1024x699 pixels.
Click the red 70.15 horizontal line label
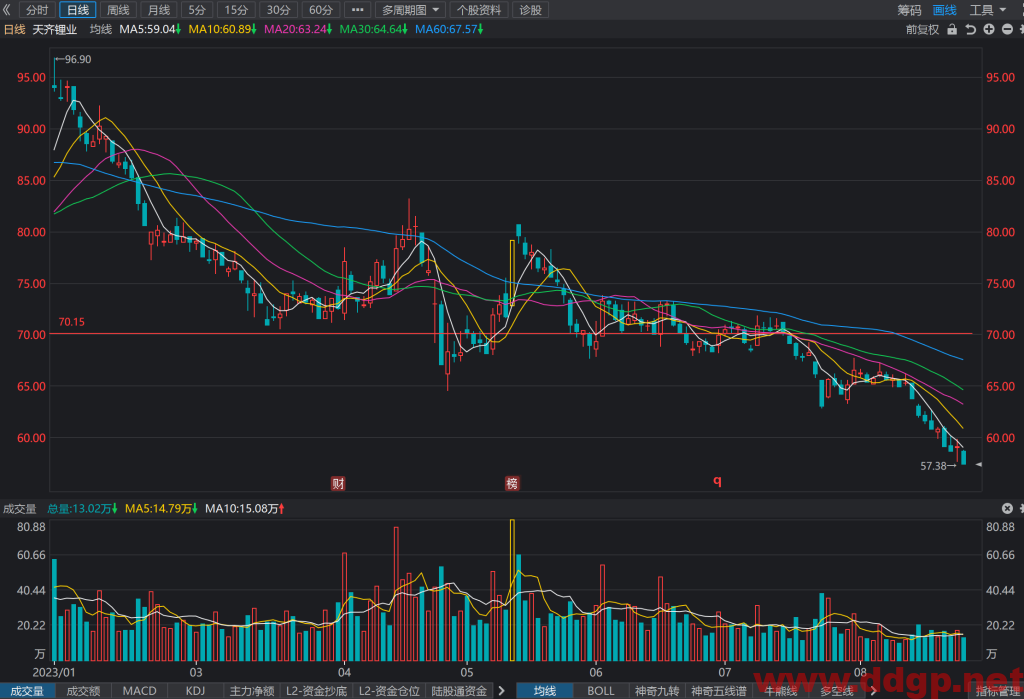pyautogui.click(x=71, y=322)
